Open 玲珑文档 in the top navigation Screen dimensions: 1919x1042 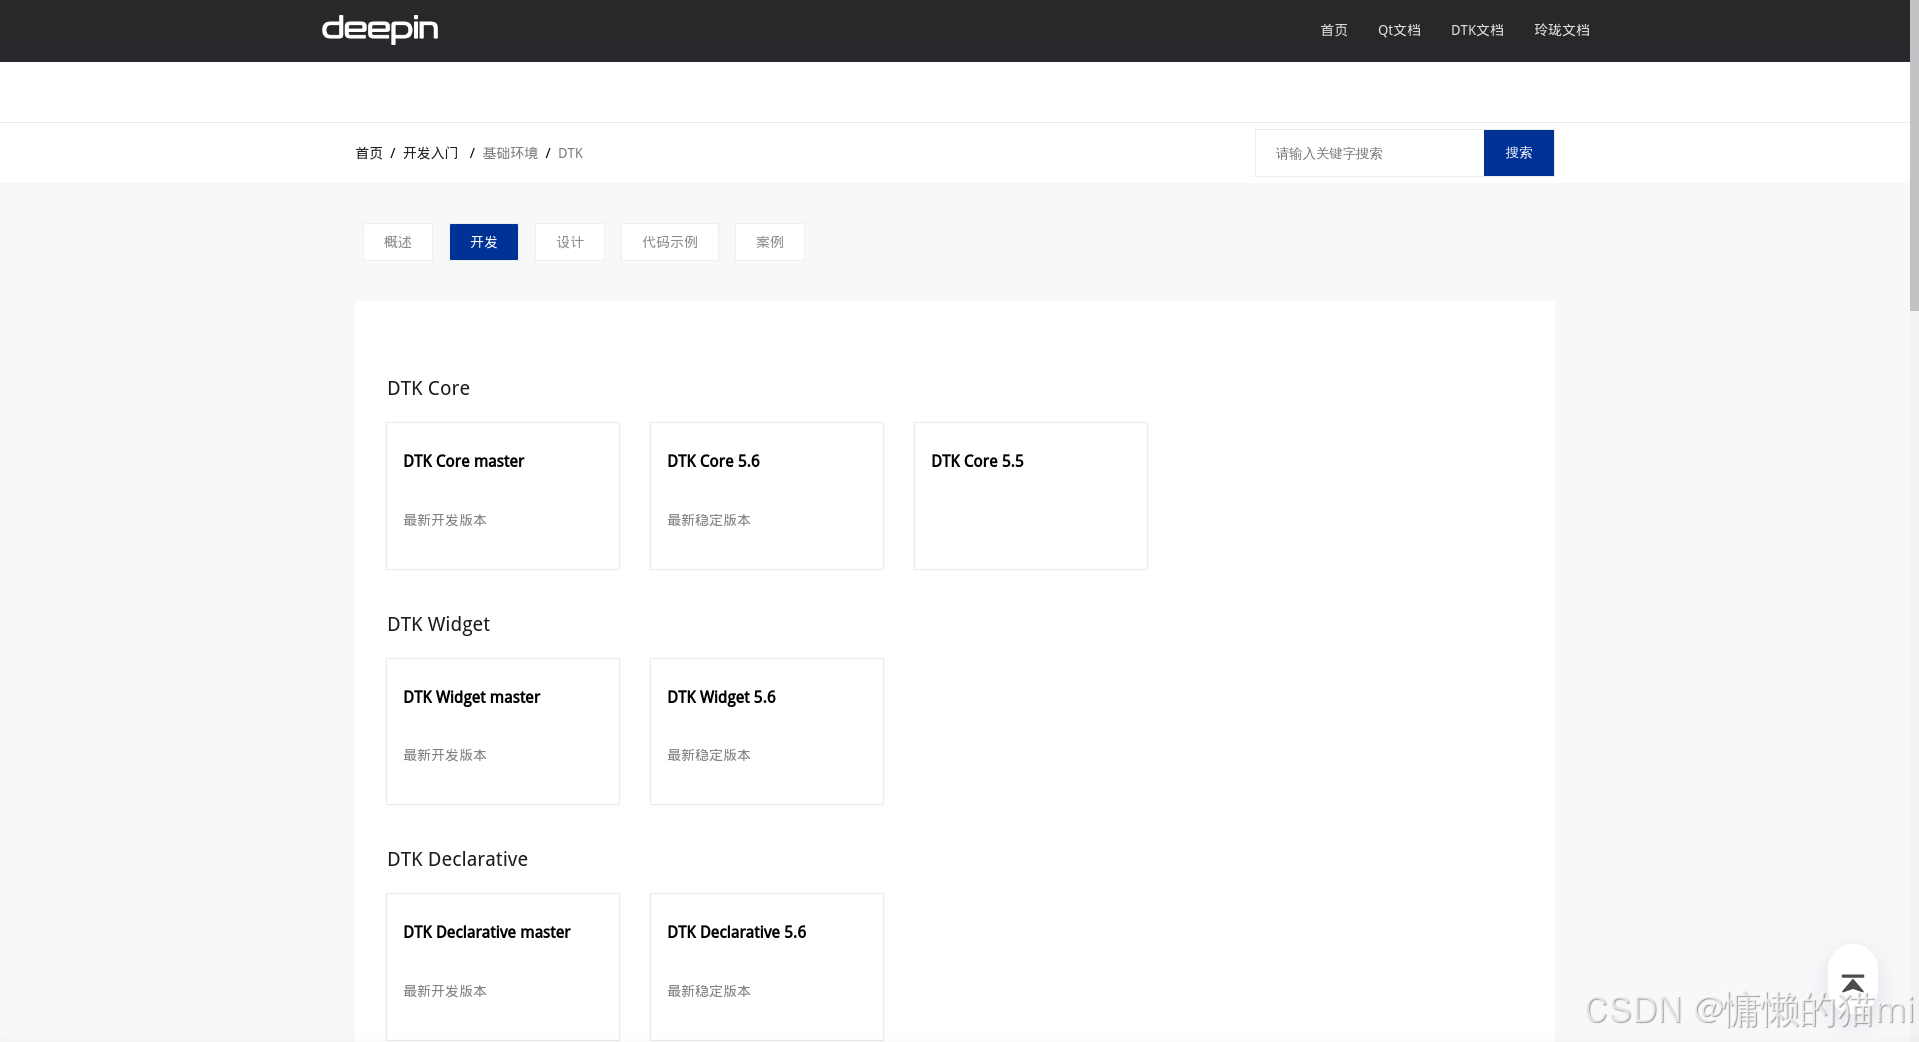pyautogui.click(x=1561, y=30)
